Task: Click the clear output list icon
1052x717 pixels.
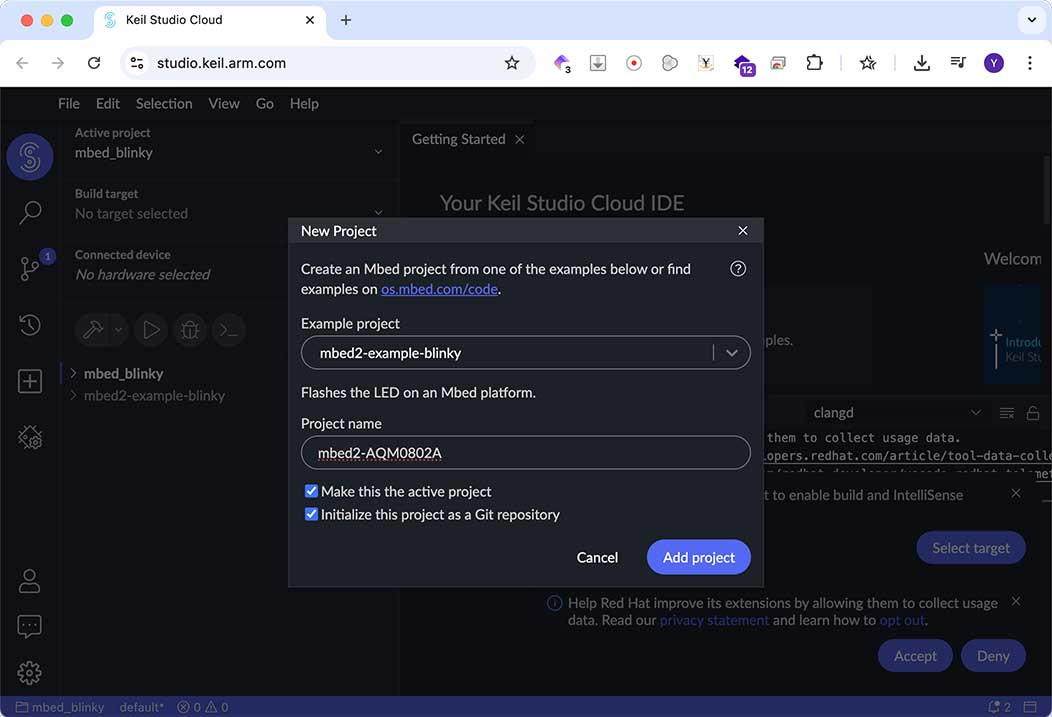Action: point(1006,413)
